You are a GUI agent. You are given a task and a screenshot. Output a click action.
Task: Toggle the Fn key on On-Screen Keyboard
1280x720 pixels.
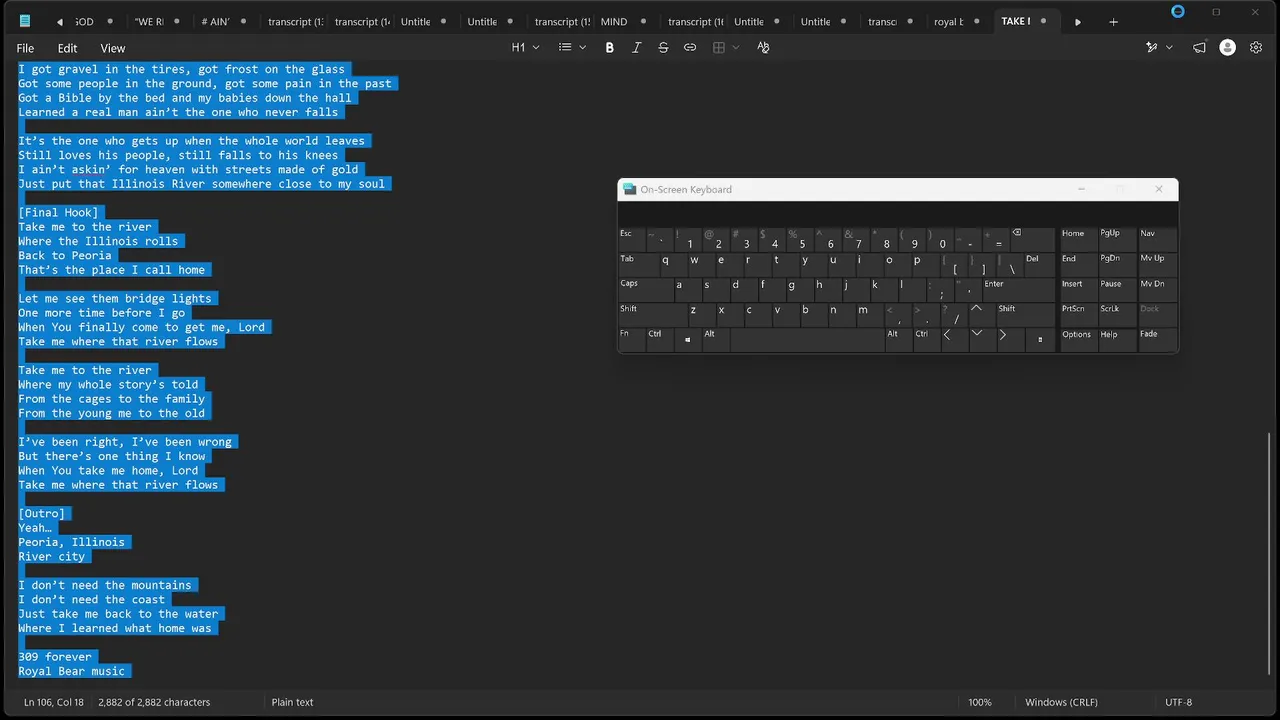[x=630, y=338]
